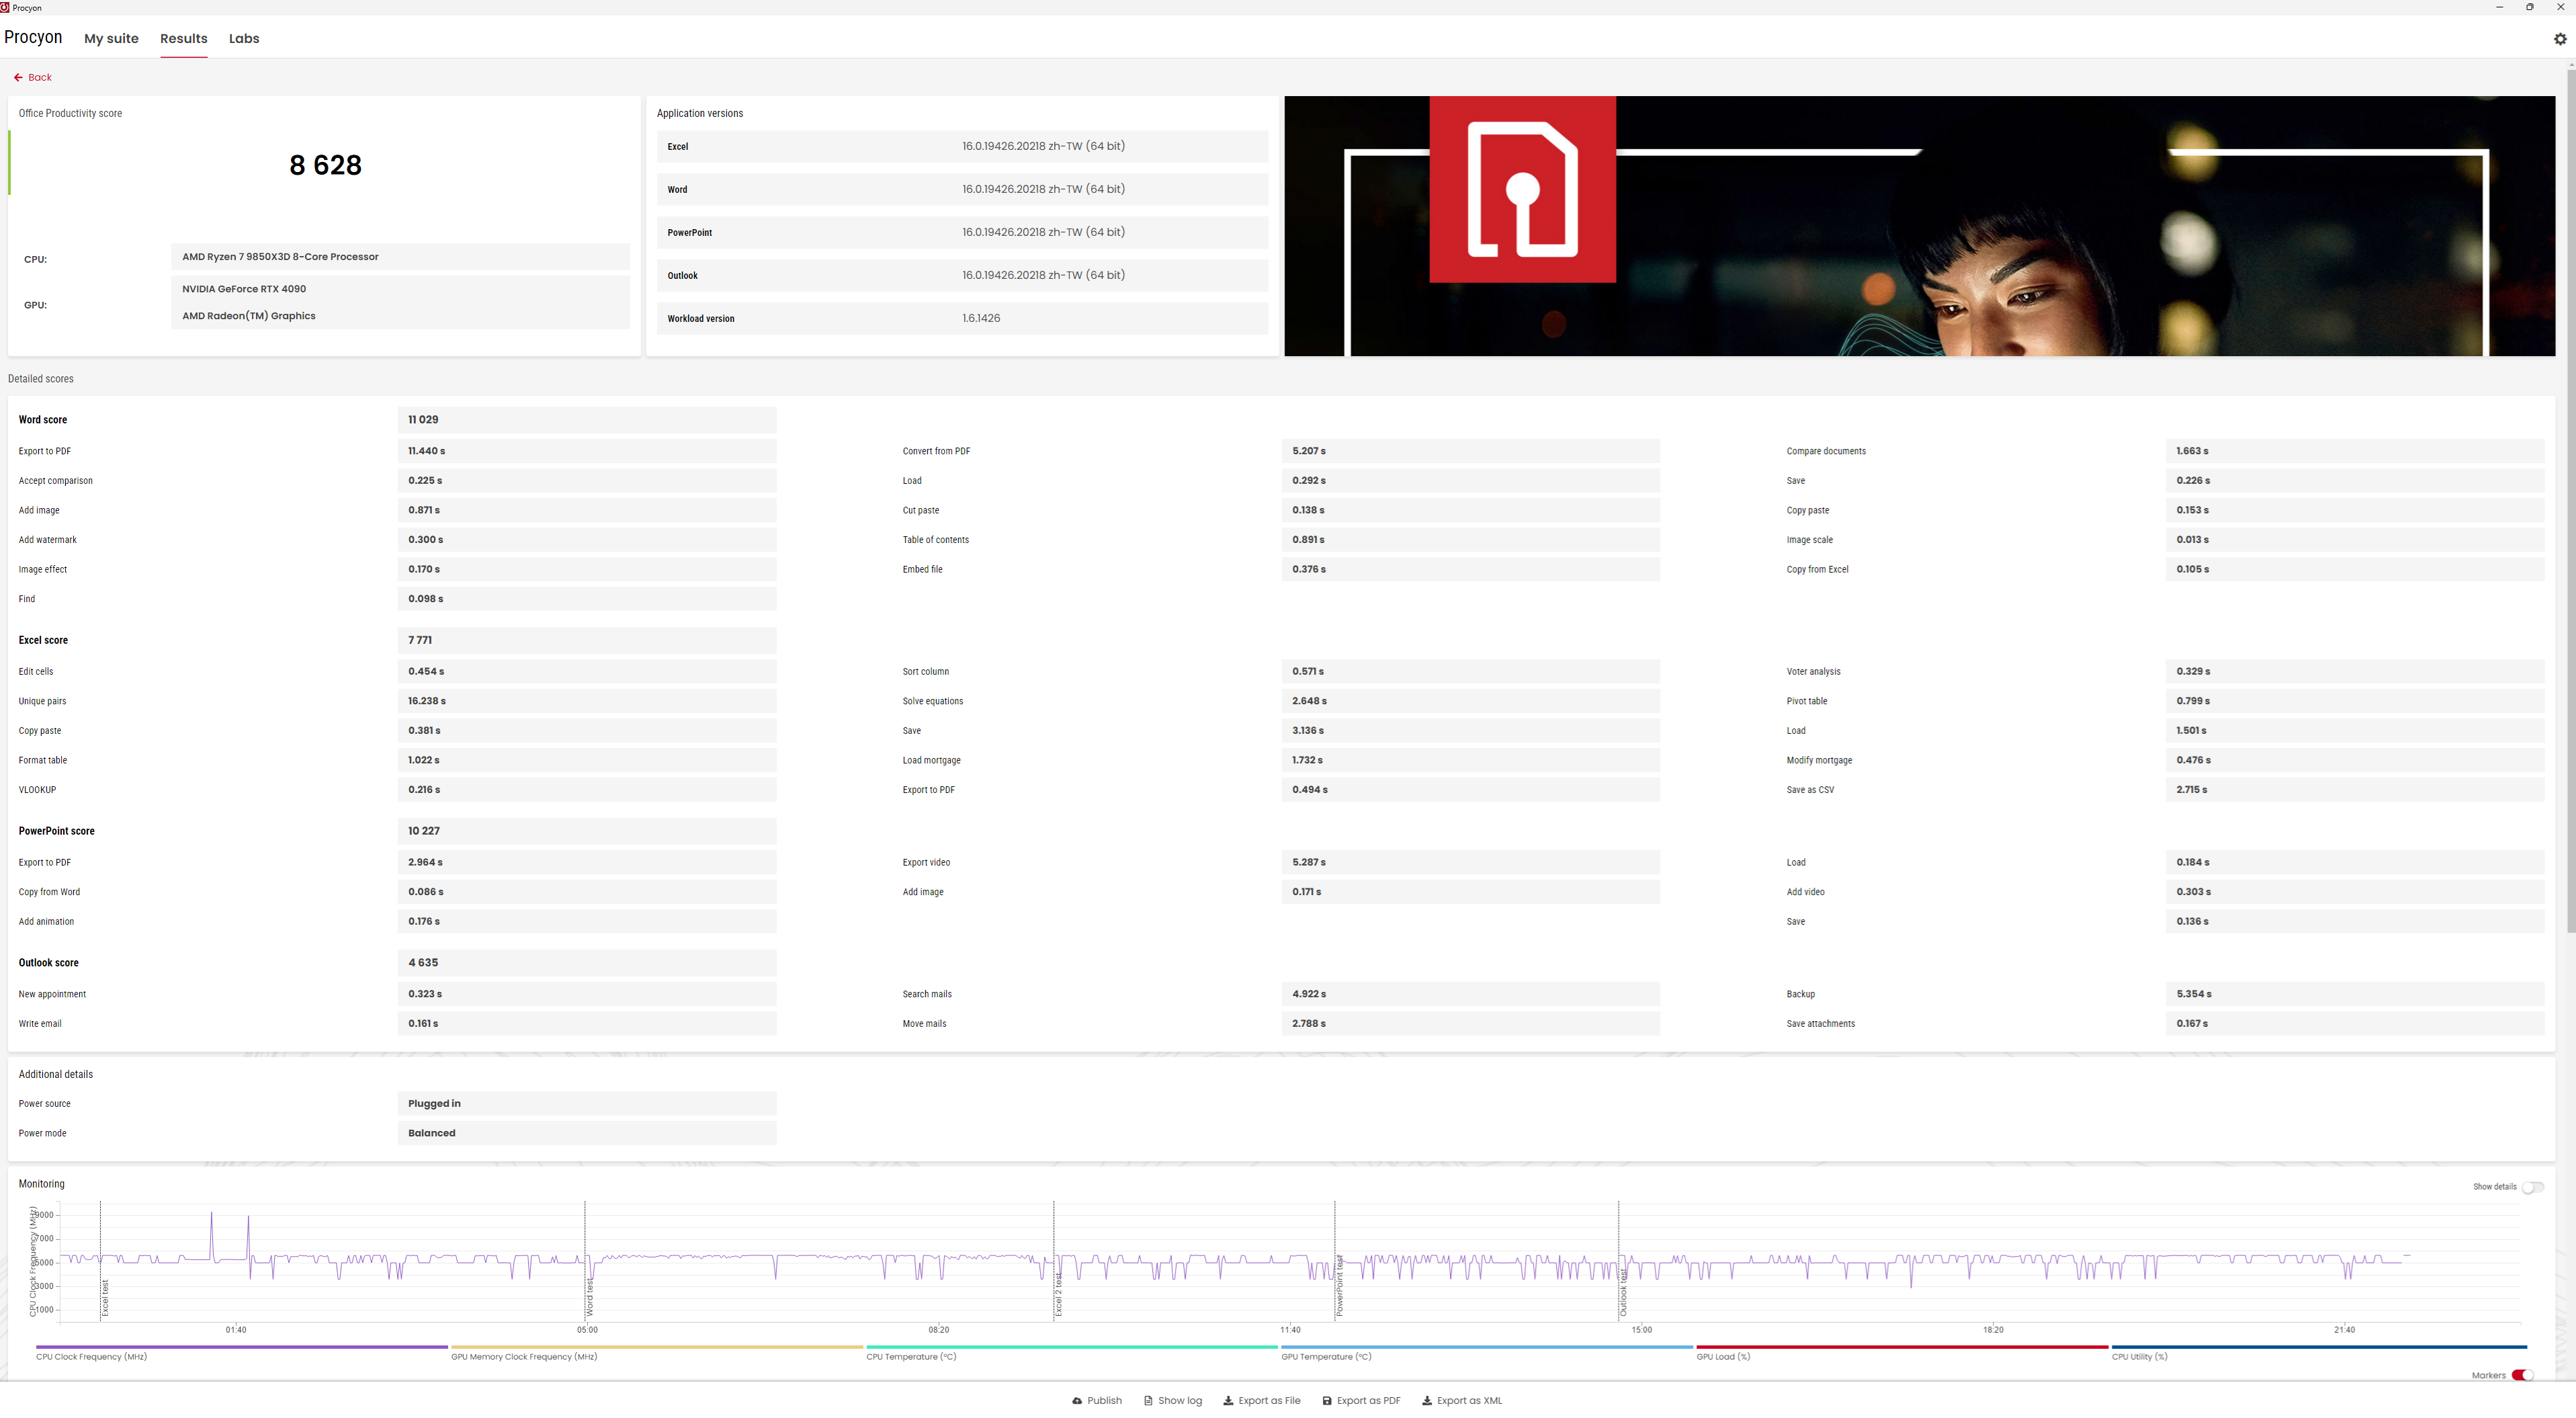Open the settings gear icon
The width and height of the screenshot is (2576, 1418).
coord(2559,39)
